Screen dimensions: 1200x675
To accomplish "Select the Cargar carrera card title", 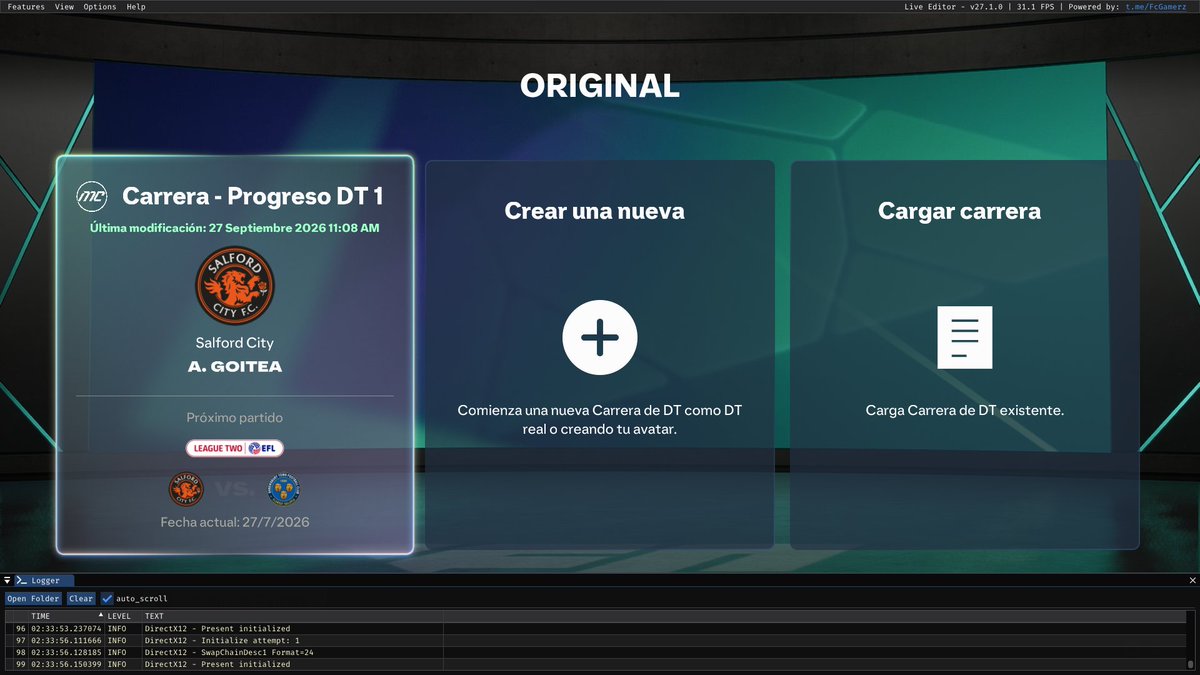I will tap(960, 211).
